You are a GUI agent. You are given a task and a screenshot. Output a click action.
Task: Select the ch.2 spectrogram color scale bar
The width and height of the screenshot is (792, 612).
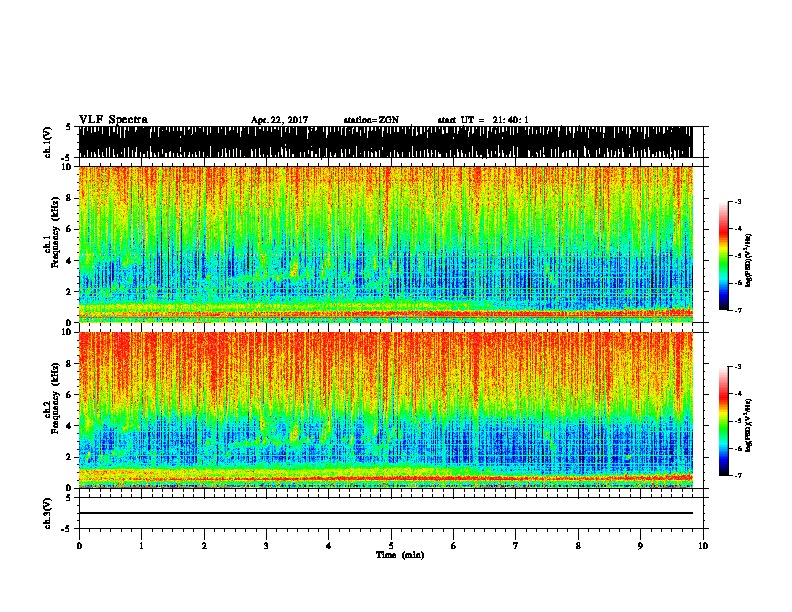point(723,421)
